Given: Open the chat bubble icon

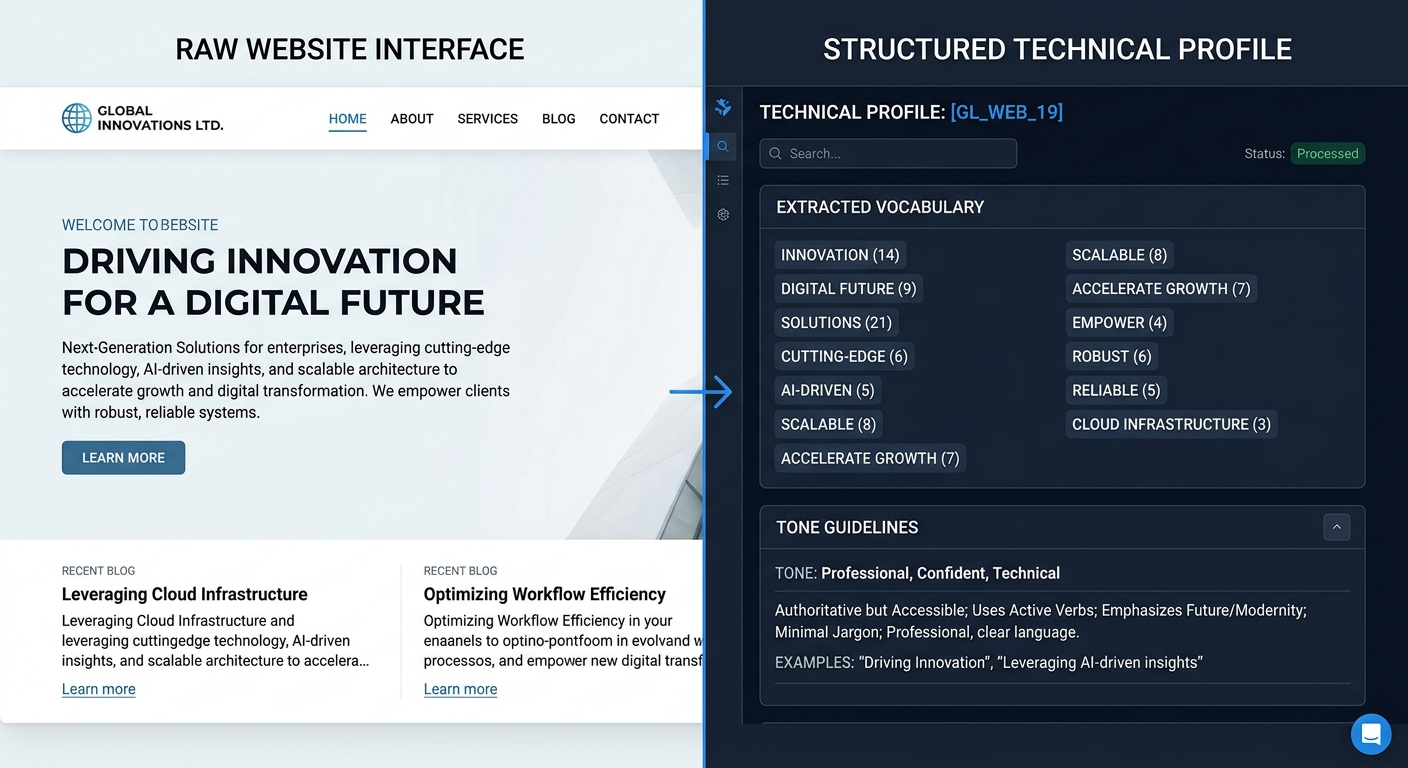Looking at the screenshot, I should [1371, 734].
